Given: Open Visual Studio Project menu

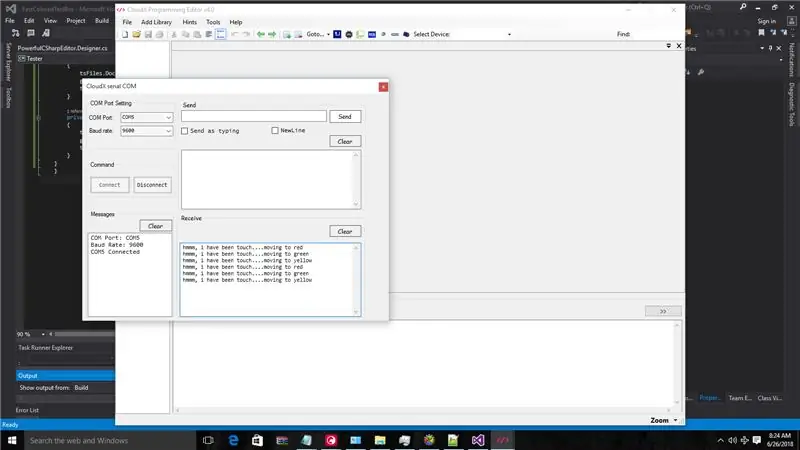Looking at the screenshot, I should (76, 20).
